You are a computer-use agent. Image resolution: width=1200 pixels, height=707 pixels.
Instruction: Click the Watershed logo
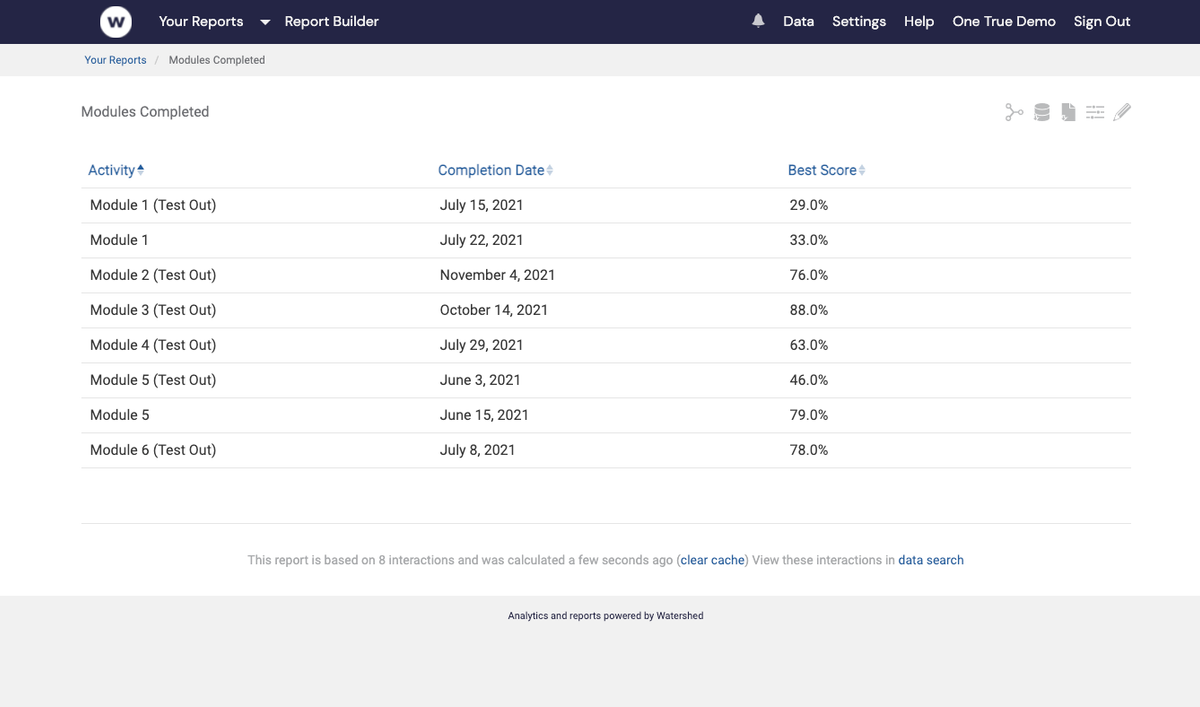click(116, 21)
